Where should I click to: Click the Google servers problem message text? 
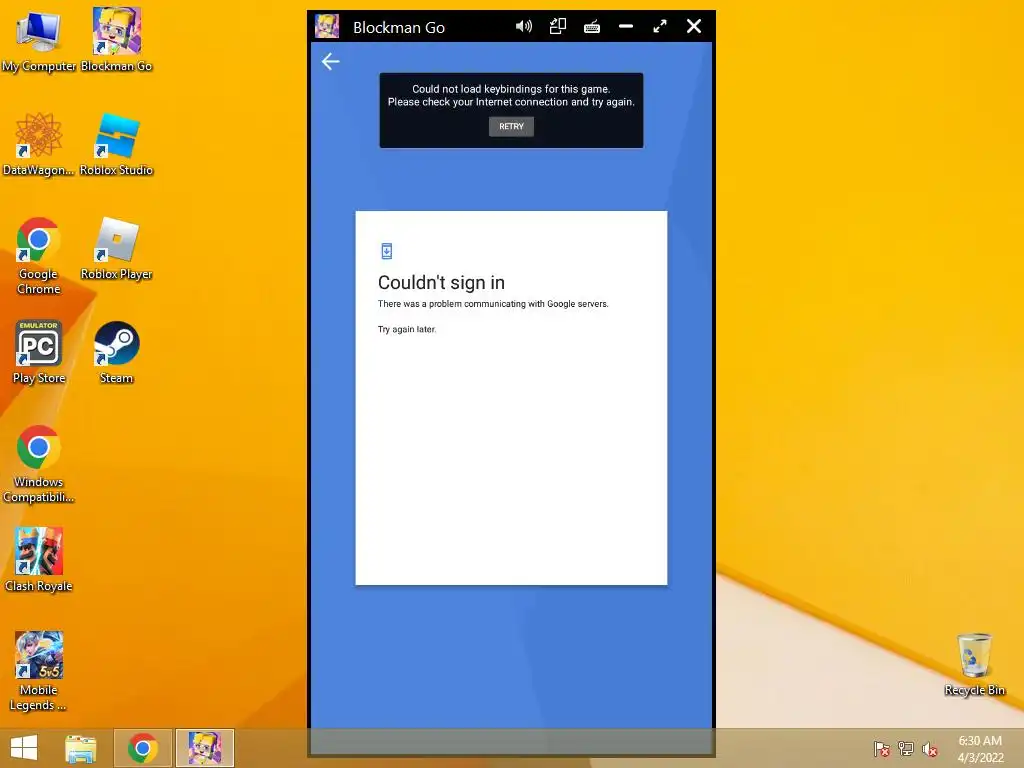click(x=493, y=304)
